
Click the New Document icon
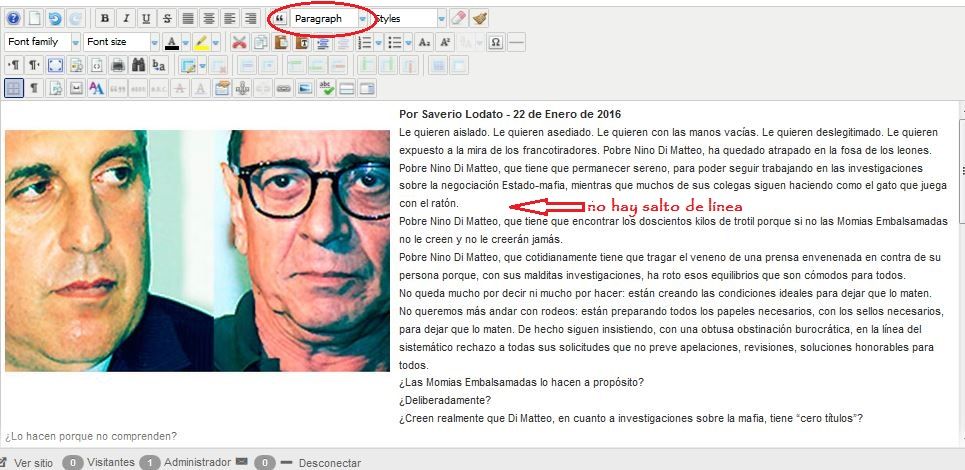(x=34, y=18)
